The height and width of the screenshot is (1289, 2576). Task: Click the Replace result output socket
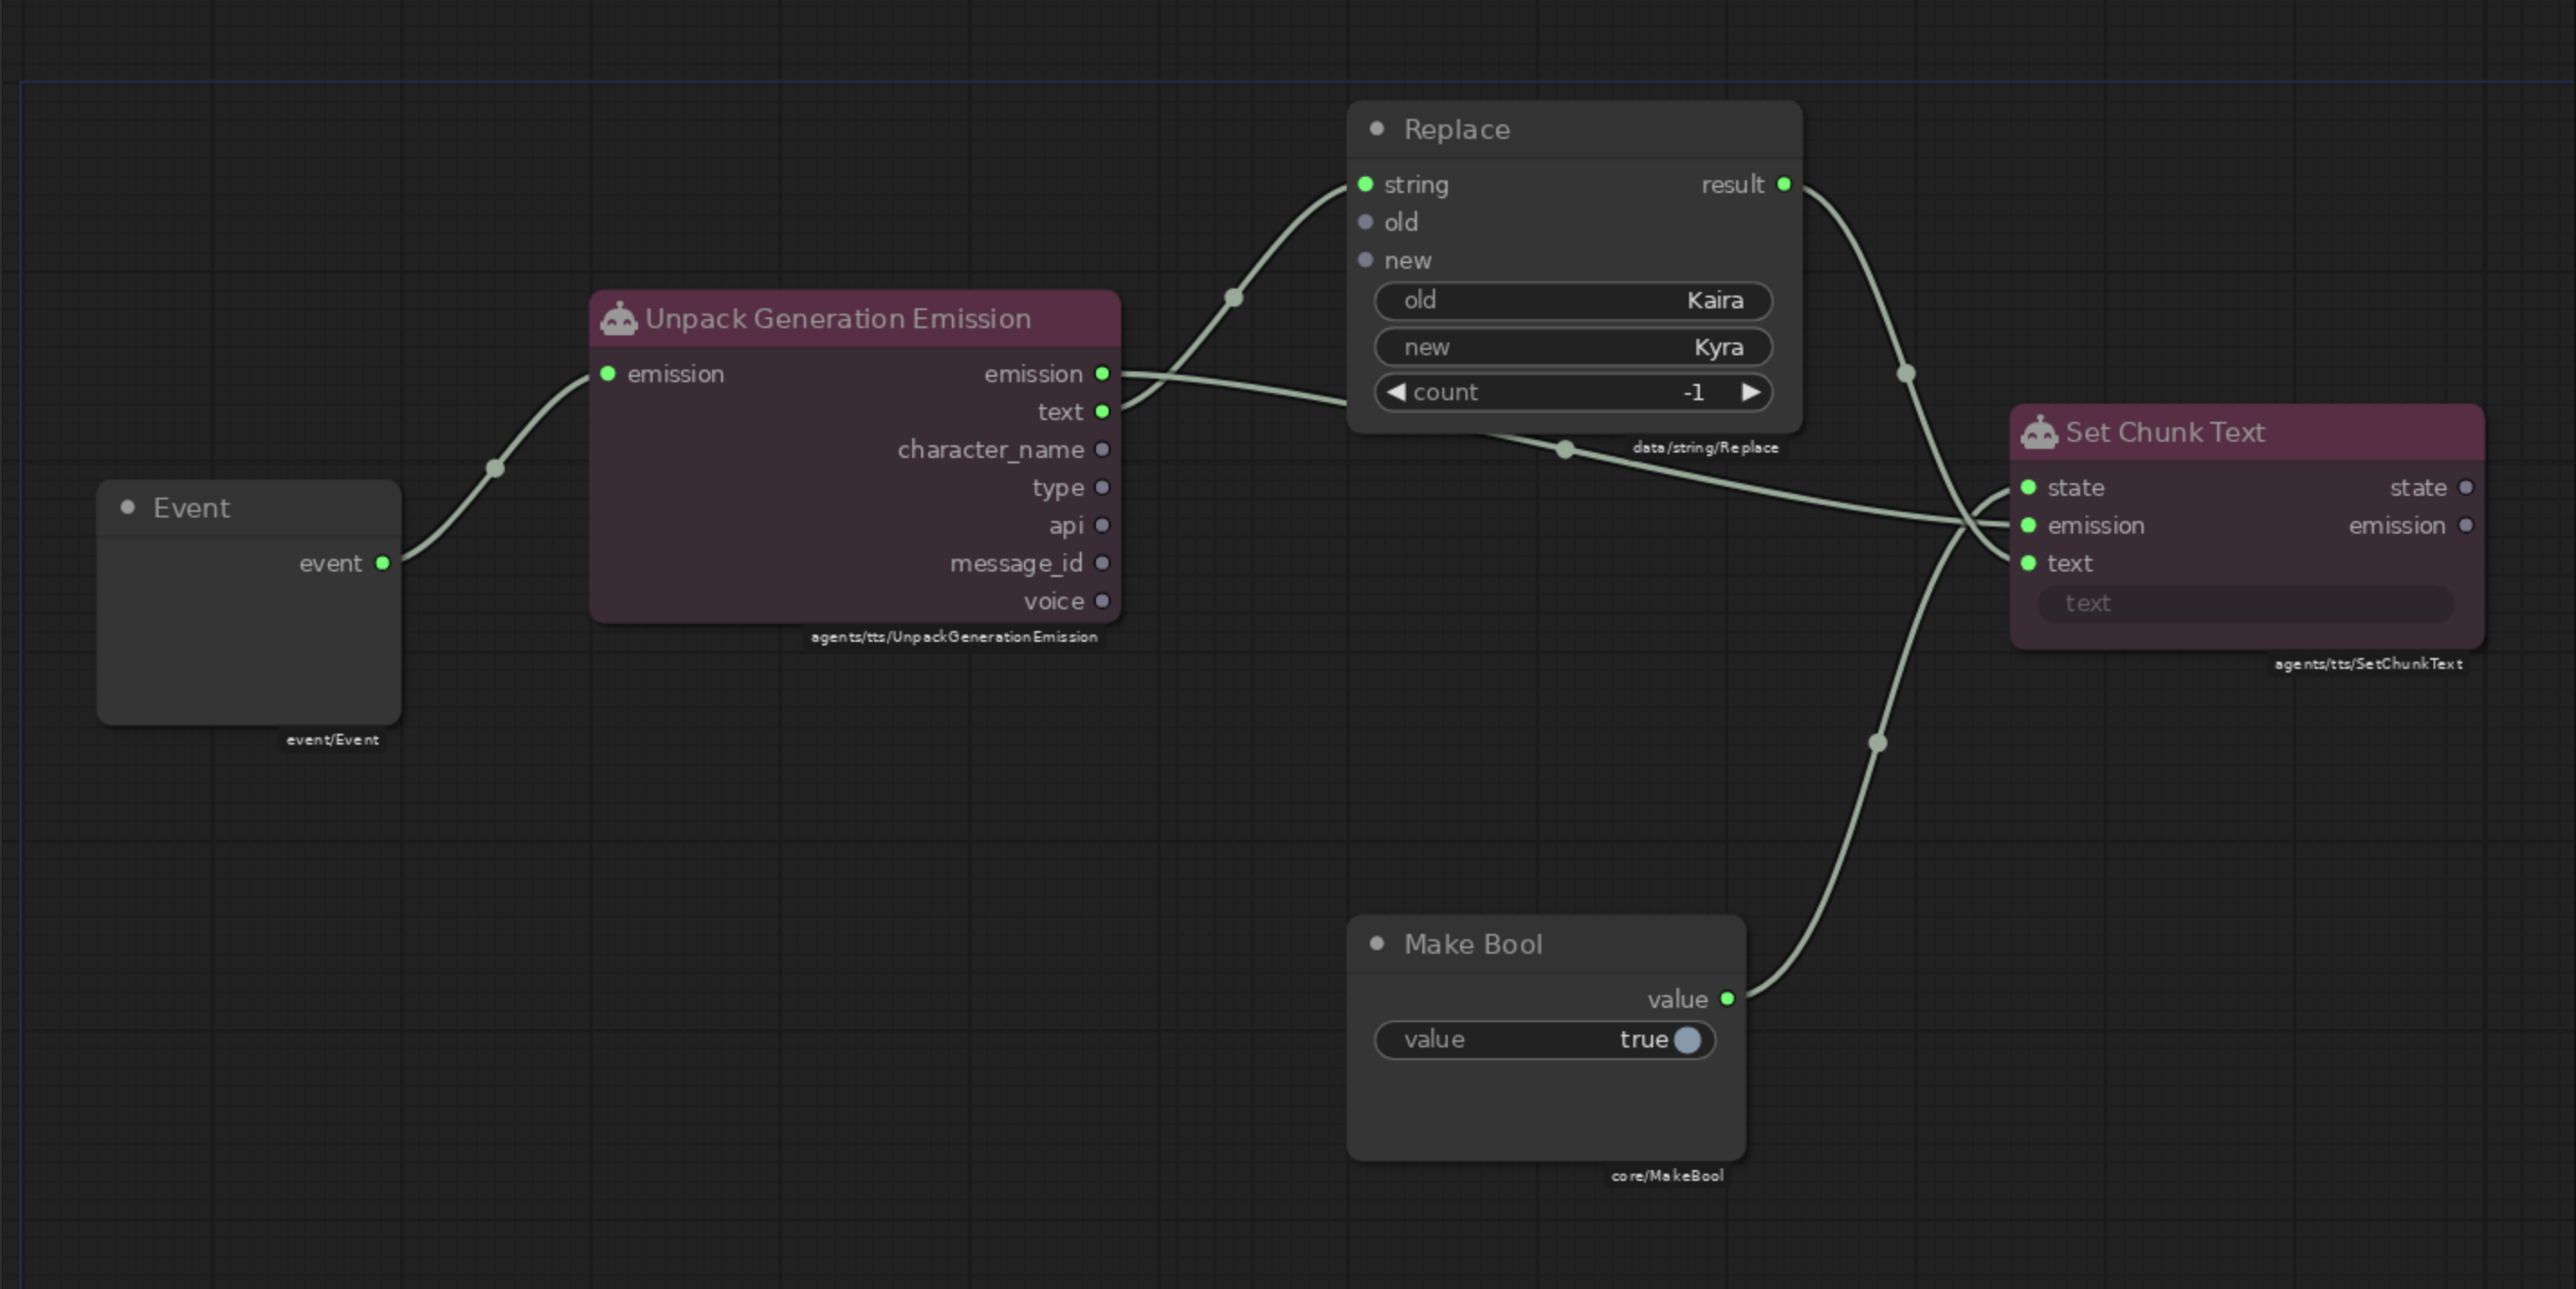click(x=1784, y=184)
